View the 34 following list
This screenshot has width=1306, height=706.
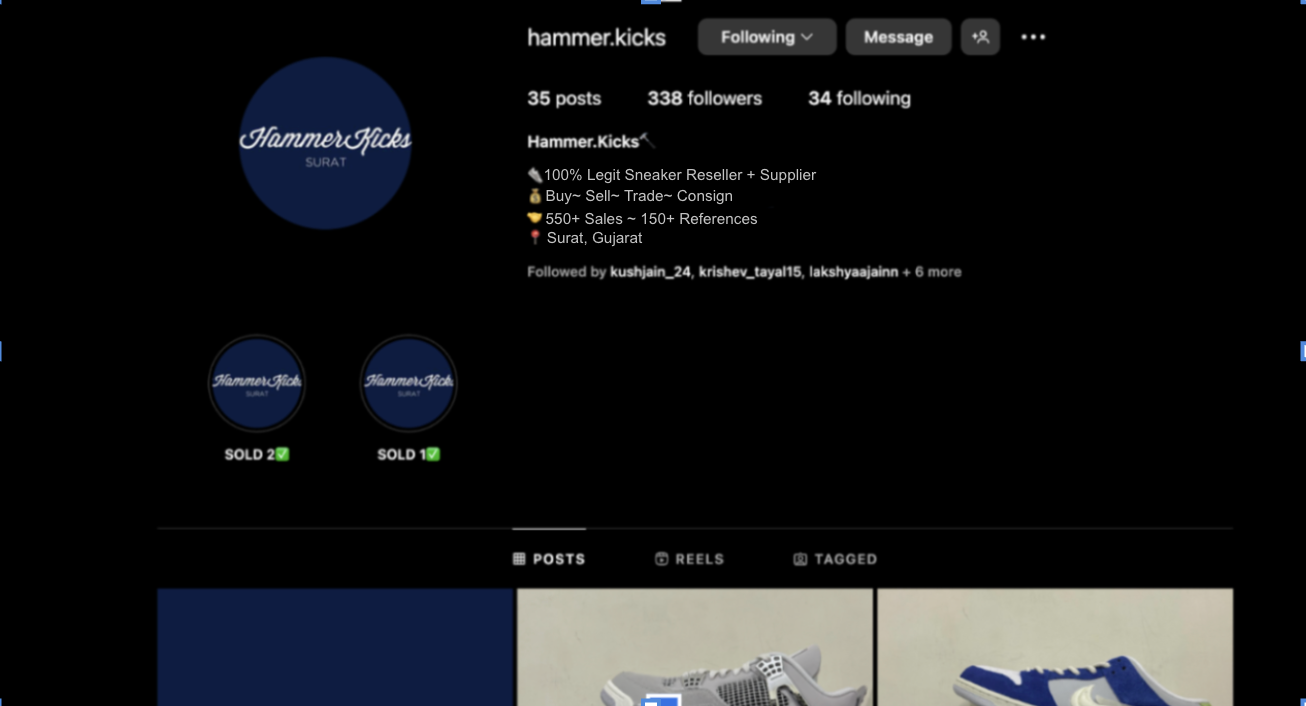859,98
